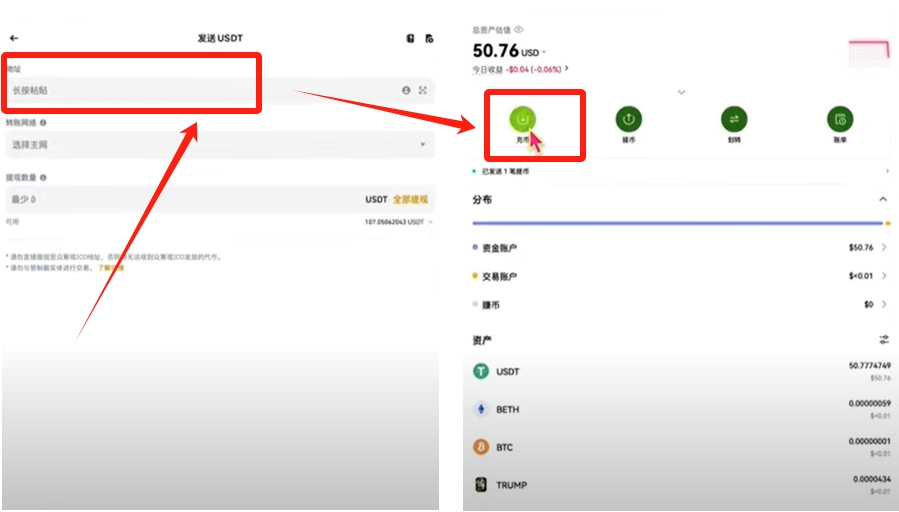Open the 选择主网 network dropdown
Screen dimensions: 899x512
(220, 144)
